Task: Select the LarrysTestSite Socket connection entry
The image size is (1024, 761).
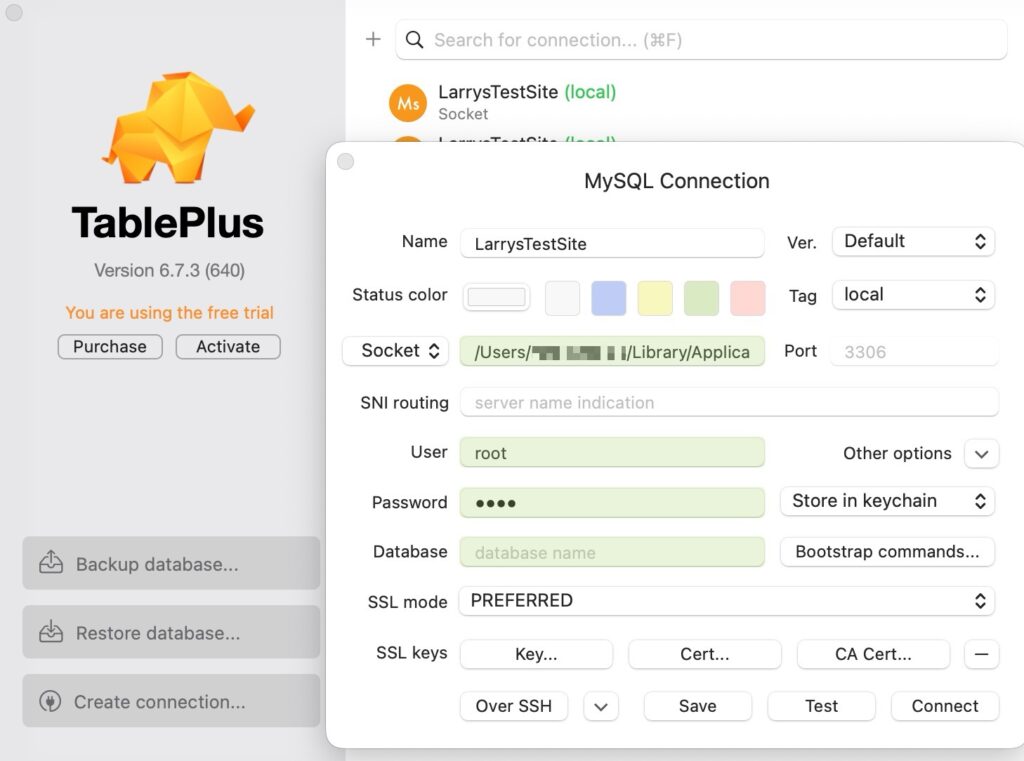Action: pyautogui.click(x=527, y=102)
